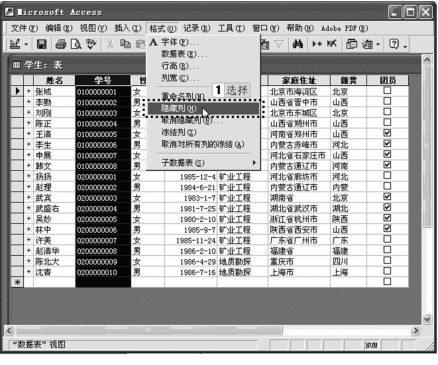
Task: Uncheck 团员 checkbox for student 0100000005
Action: (x=387, y=133)
